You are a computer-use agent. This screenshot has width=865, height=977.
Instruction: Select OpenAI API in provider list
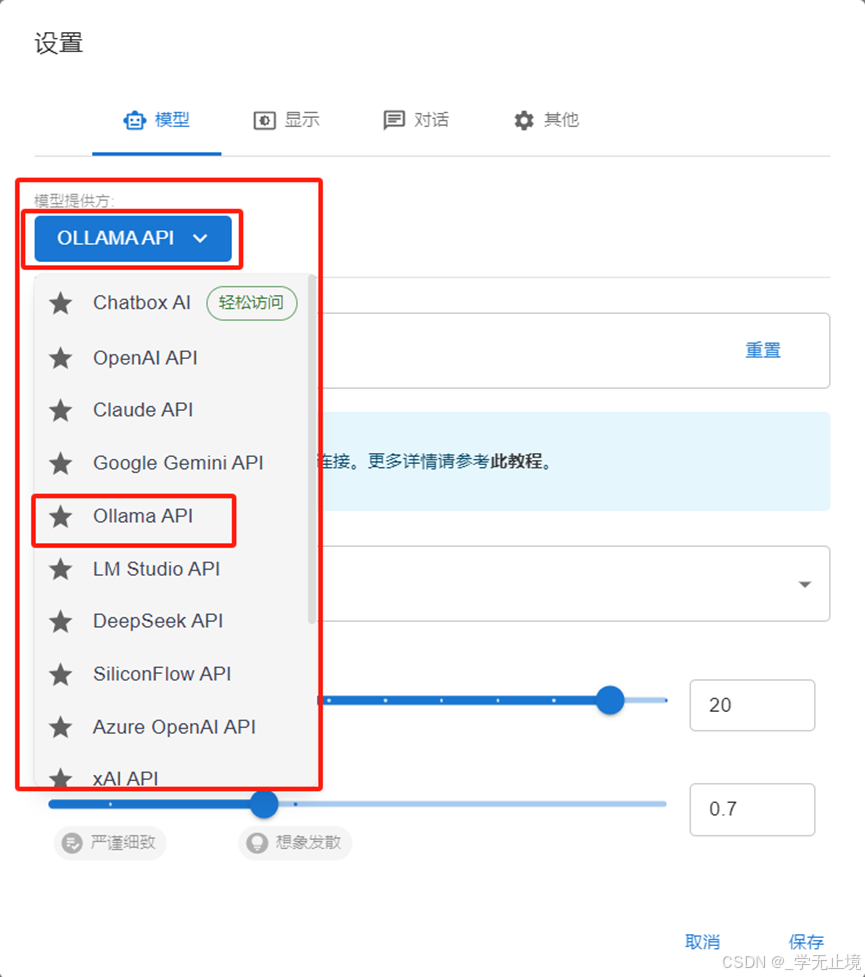click(x=172, y=358)
